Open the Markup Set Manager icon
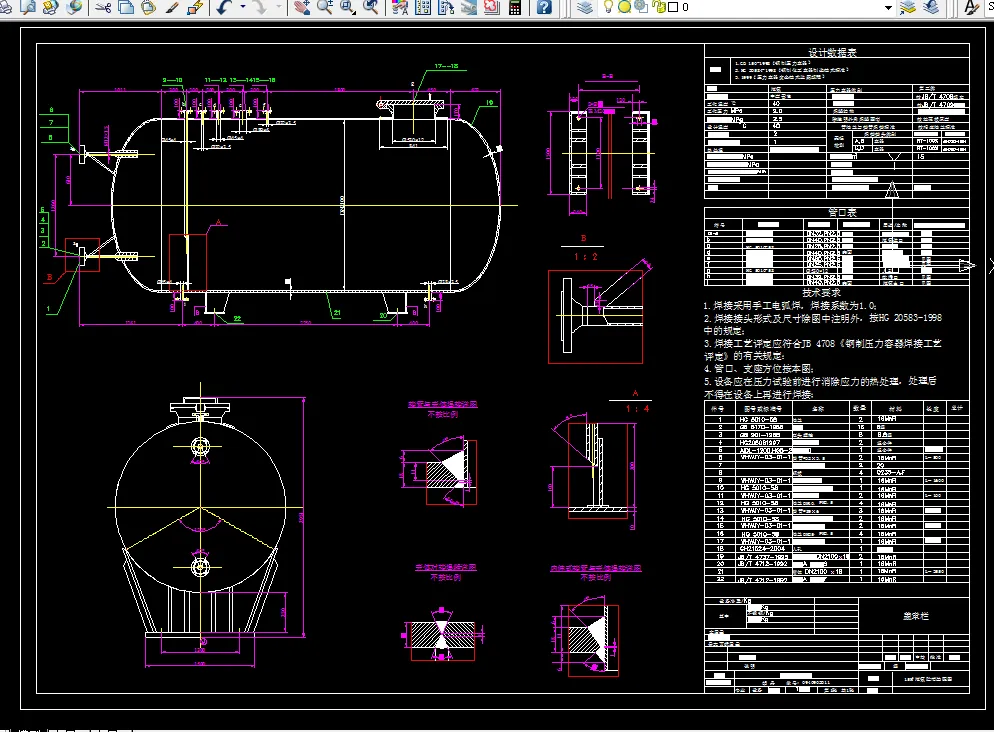Screen dimensions: 994x732 click(x=492, y=7)
